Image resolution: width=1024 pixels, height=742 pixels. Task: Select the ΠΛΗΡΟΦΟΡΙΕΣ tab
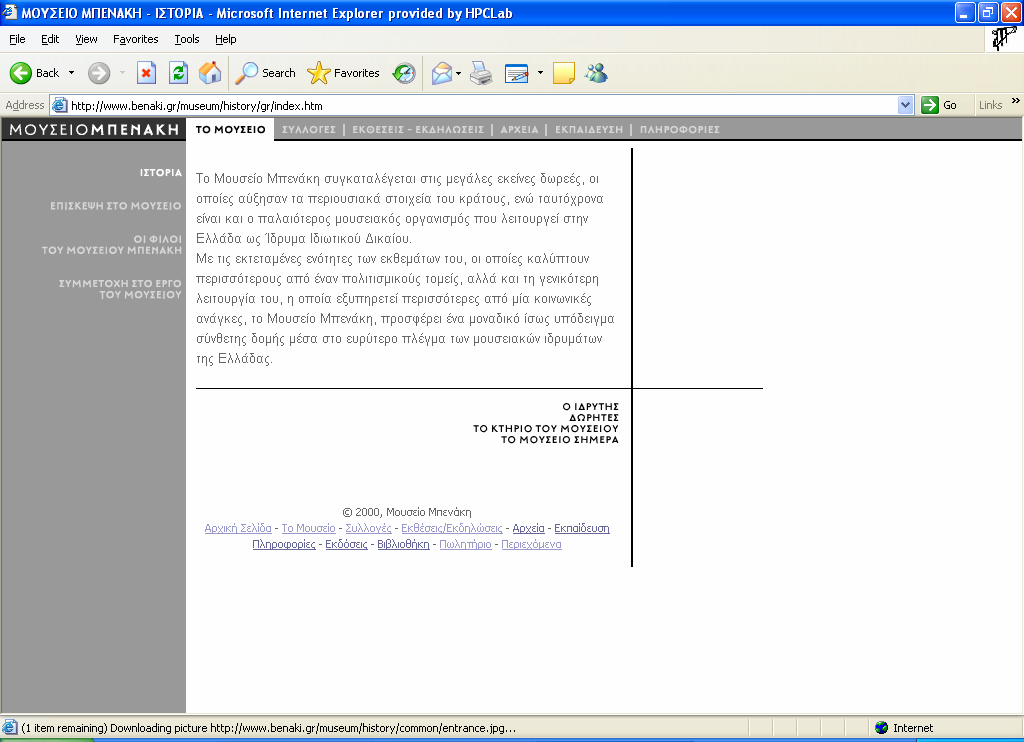point(680,129)
